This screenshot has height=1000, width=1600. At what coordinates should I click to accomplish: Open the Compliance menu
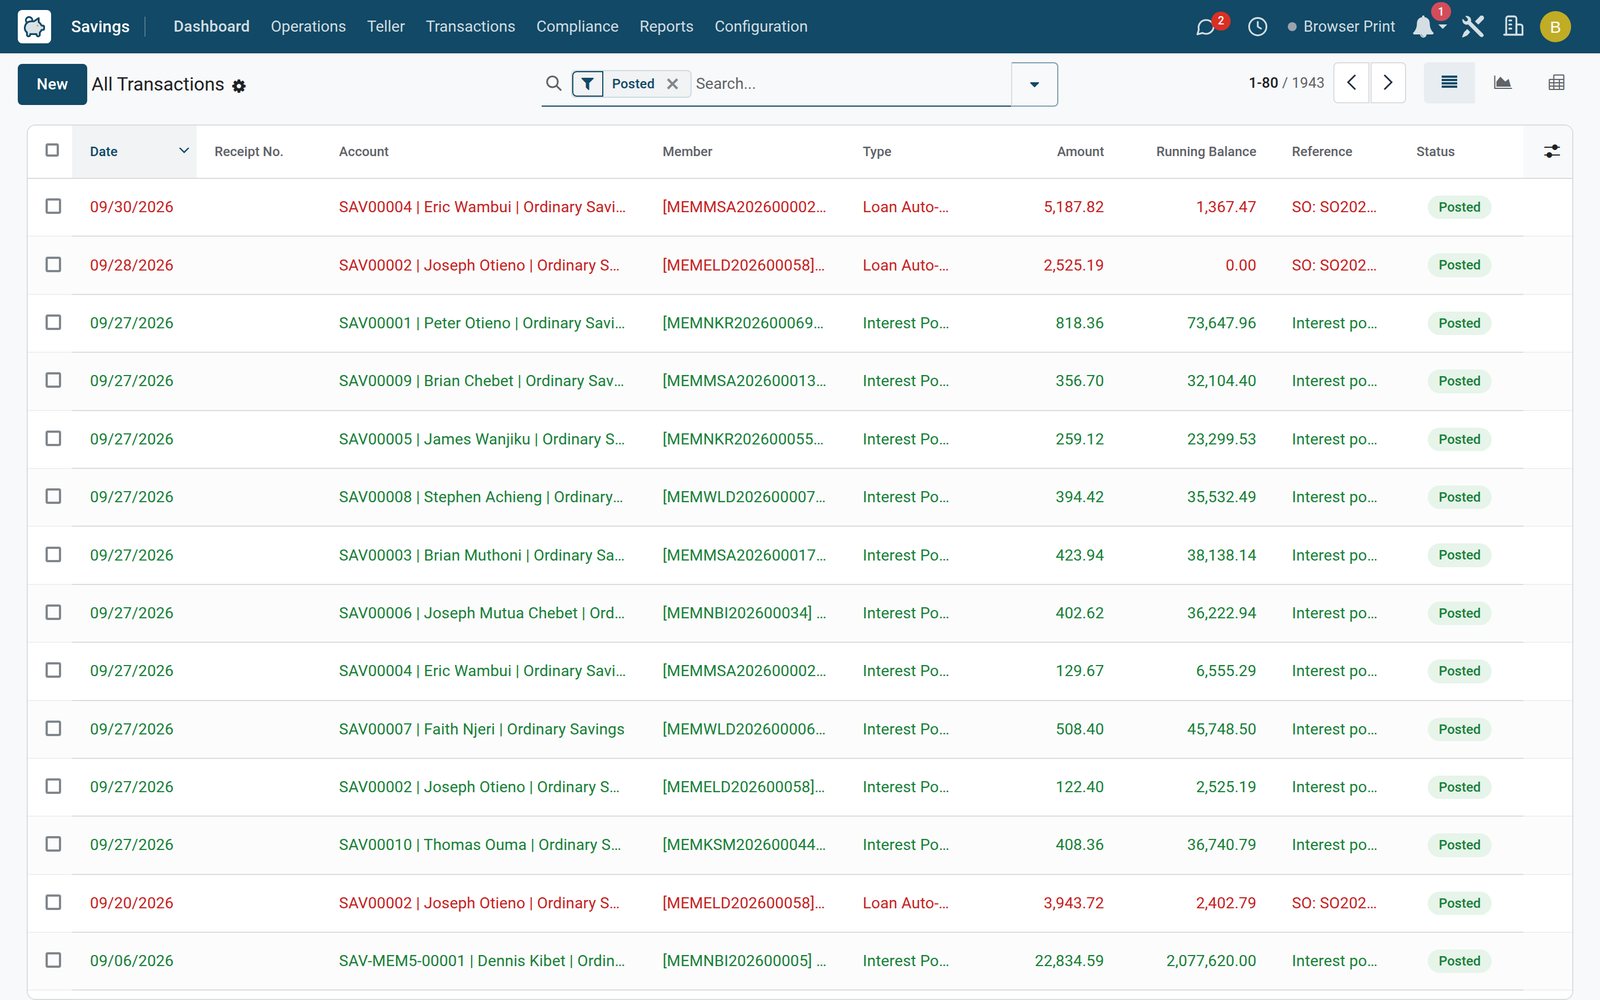[577, 27]
